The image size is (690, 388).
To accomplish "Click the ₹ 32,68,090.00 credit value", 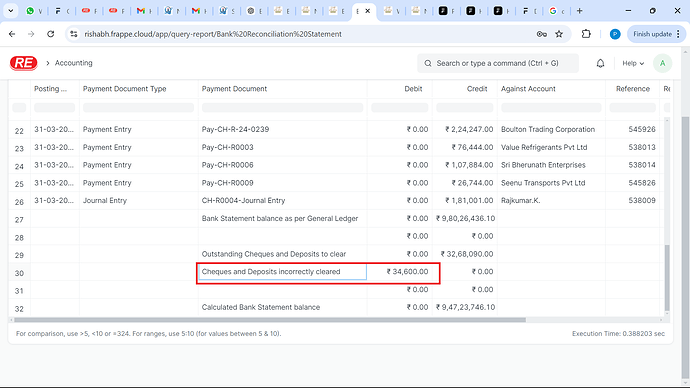I will [467, 254].
